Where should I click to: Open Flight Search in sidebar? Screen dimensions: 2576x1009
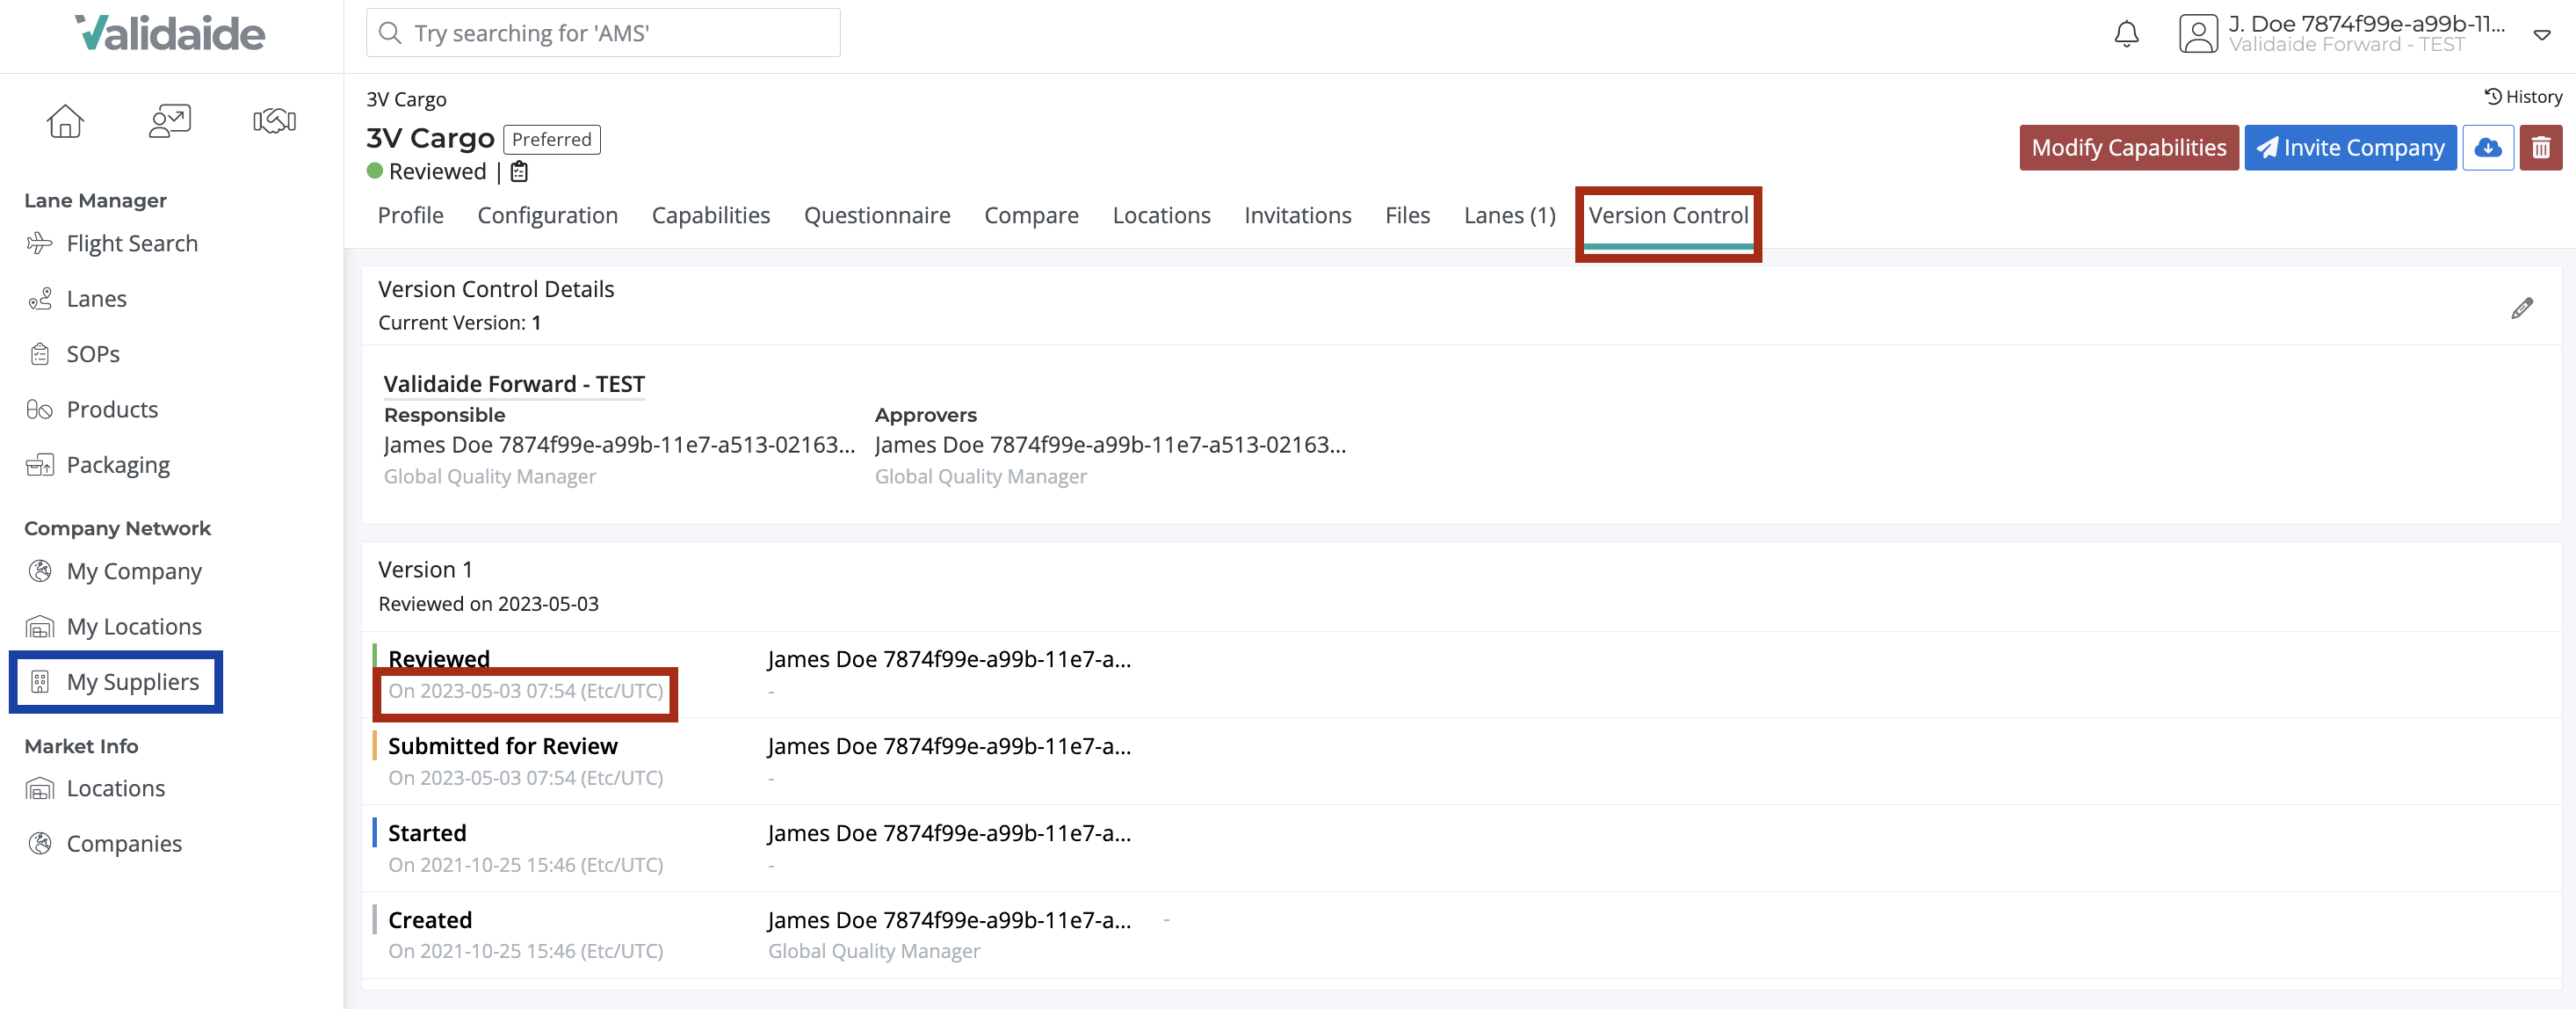tap(132, 243)
